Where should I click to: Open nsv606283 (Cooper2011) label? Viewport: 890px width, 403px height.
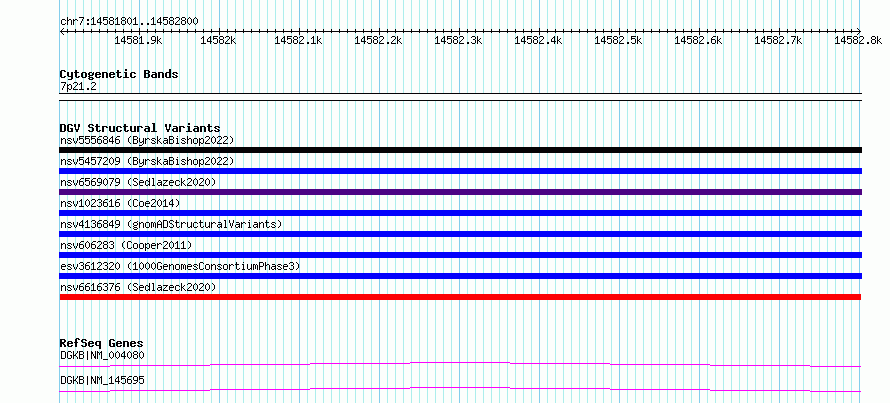pos(126,245)
